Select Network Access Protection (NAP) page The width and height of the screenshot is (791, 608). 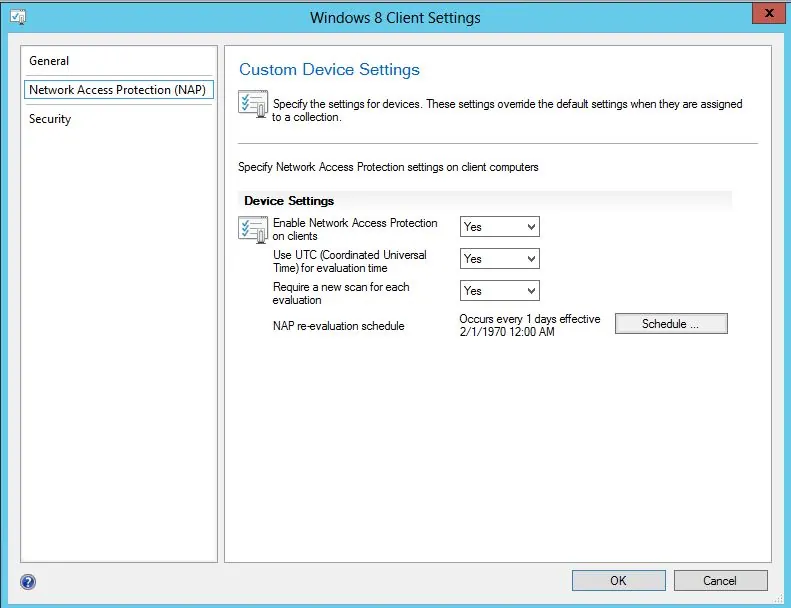[x=119, y=90]
